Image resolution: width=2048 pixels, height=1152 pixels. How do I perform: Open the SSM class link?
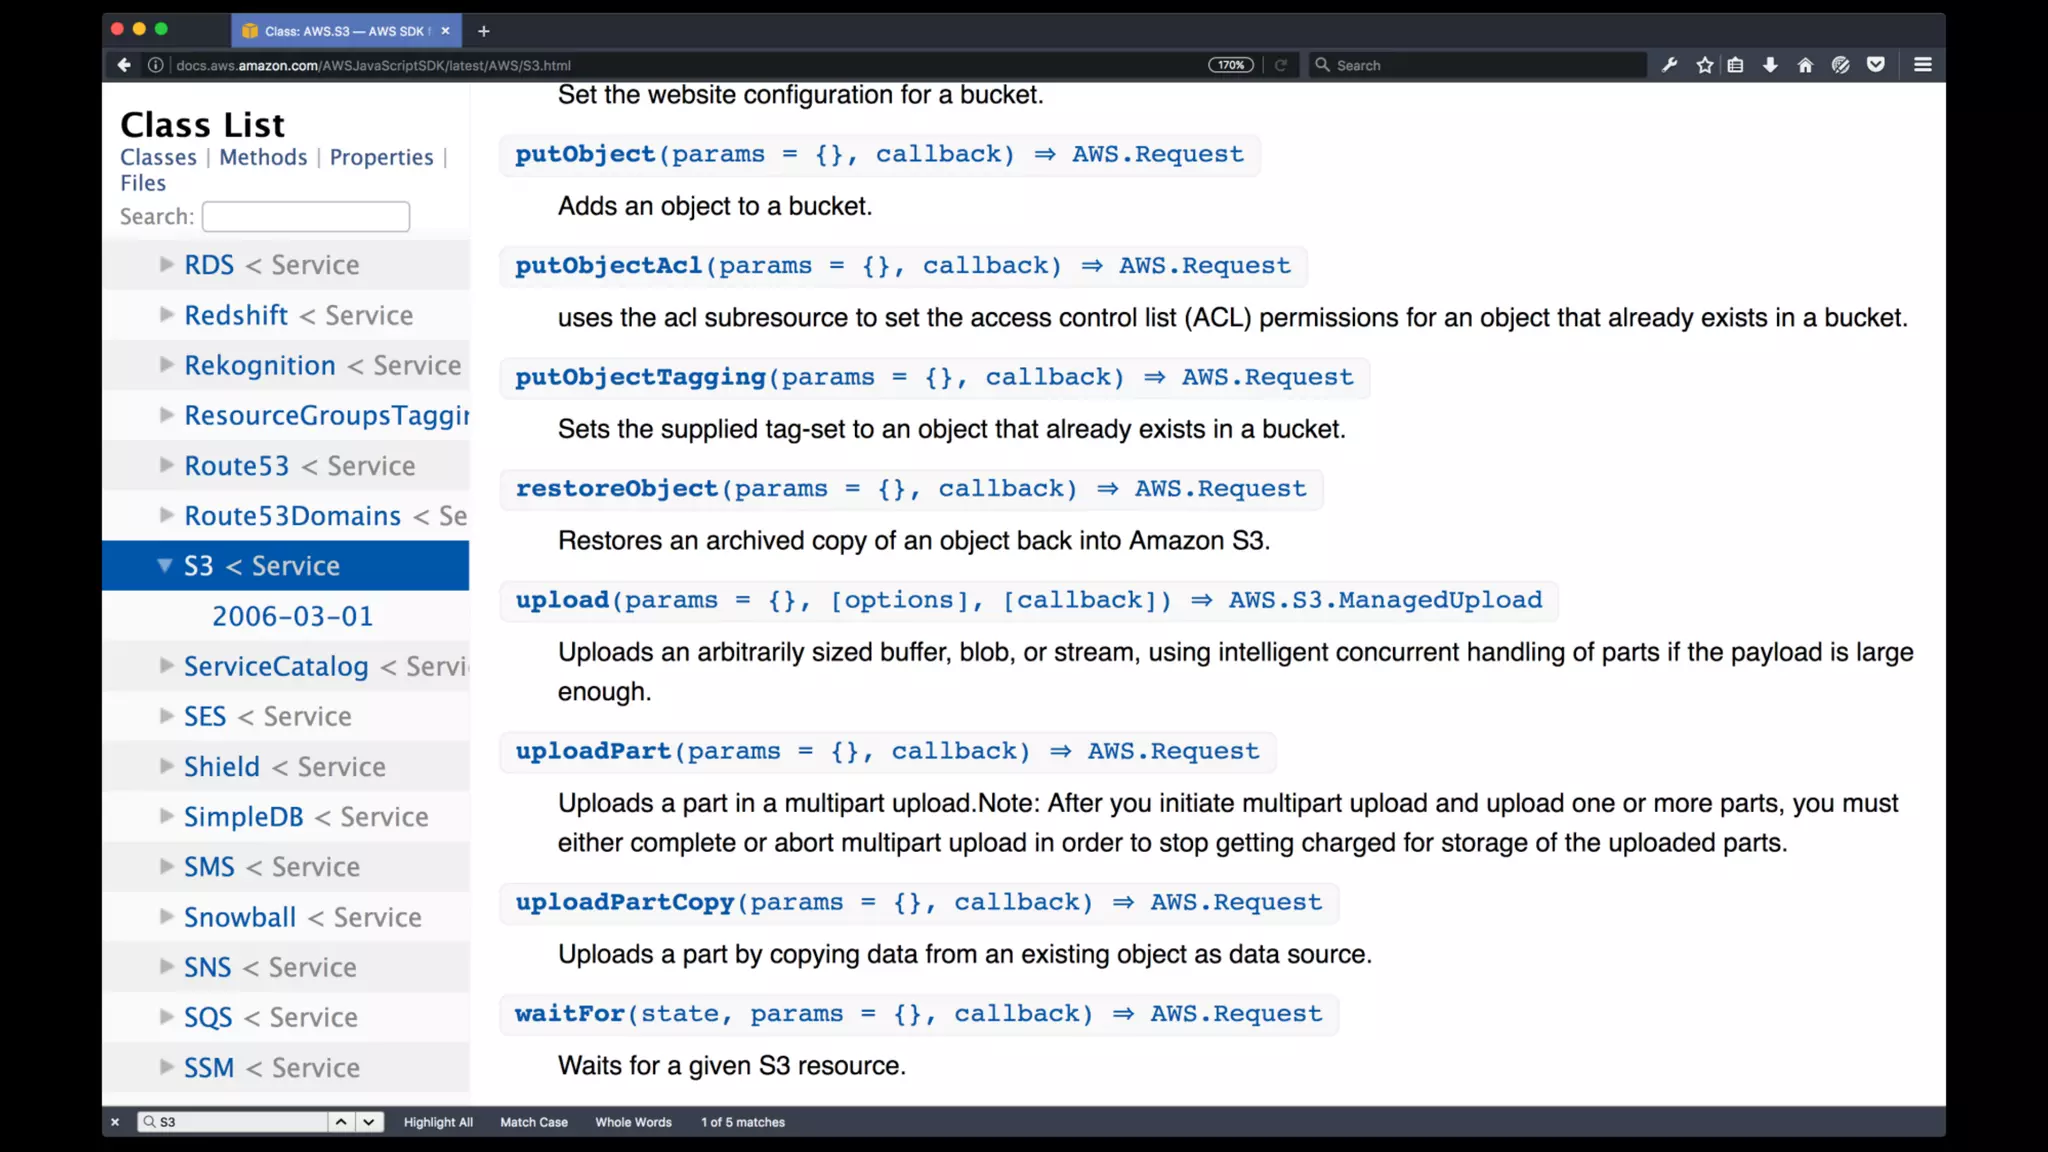coord(209,1067)
